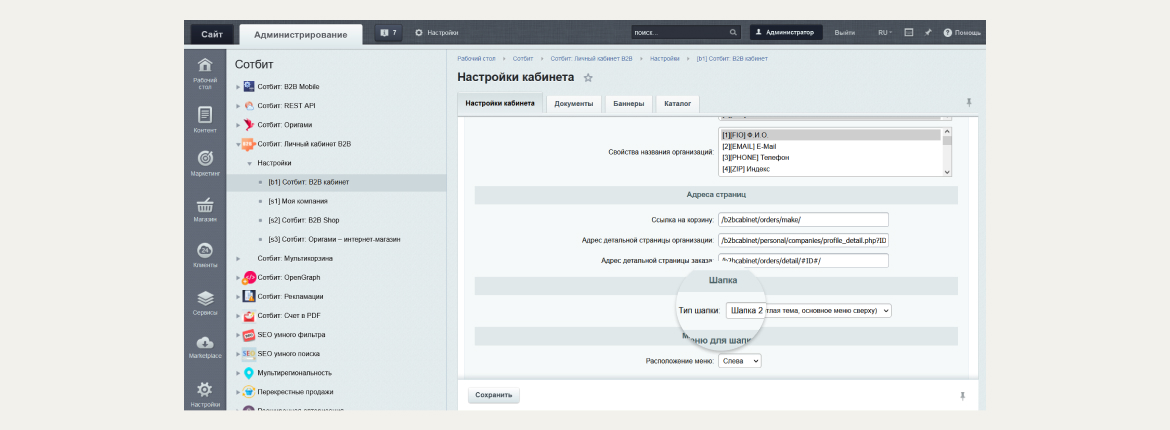
Task: Select the Документы tab
Action: click(574, 104)
